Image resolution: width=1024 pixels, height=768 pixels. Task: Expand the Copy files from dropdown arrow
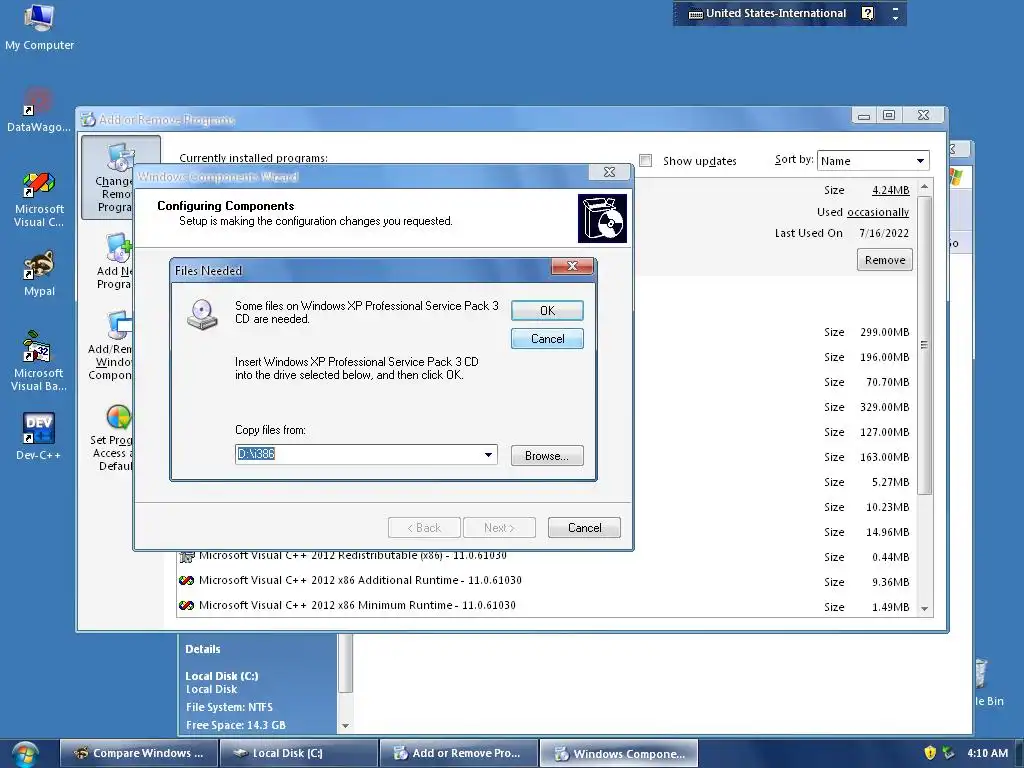click(x=488, y=455)
